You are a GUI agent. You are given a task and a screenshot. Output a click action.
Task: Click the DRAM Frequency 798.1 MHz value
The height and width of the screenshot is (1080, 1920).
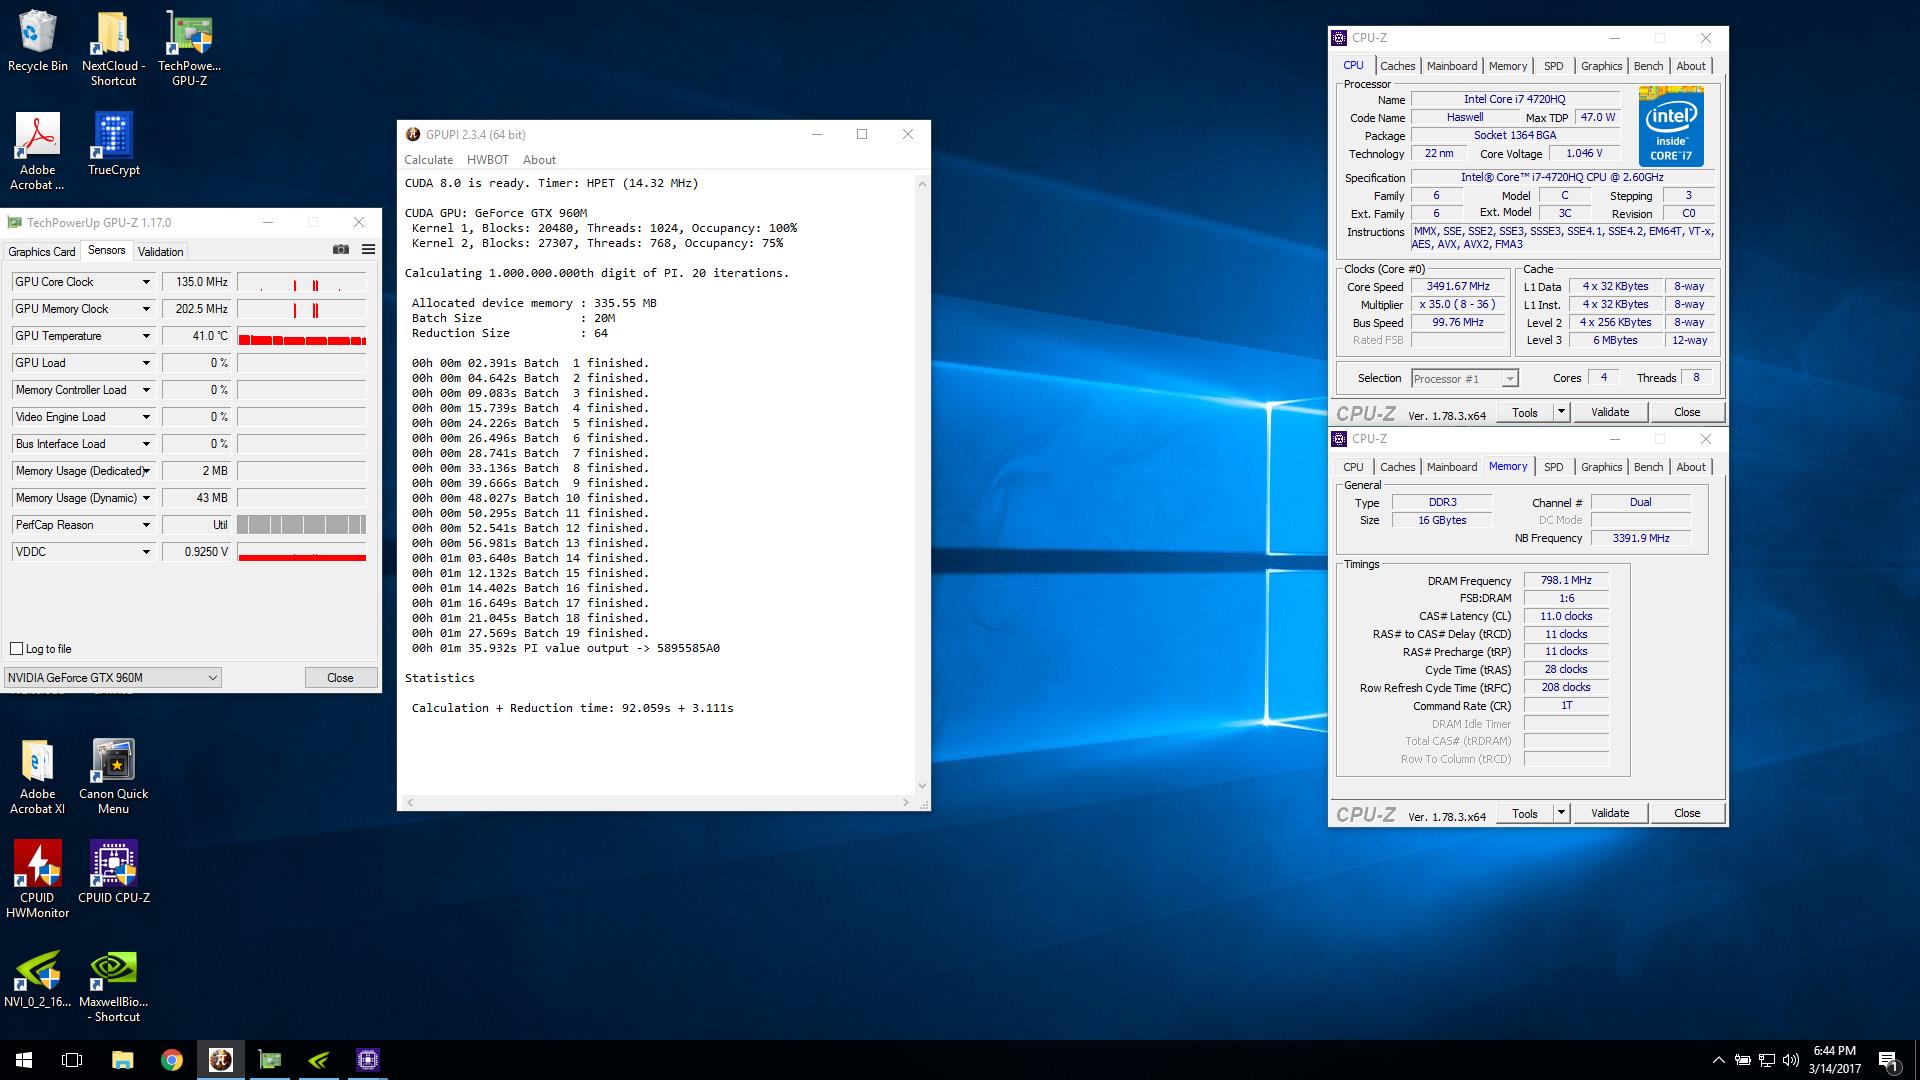coord(1566,580)
